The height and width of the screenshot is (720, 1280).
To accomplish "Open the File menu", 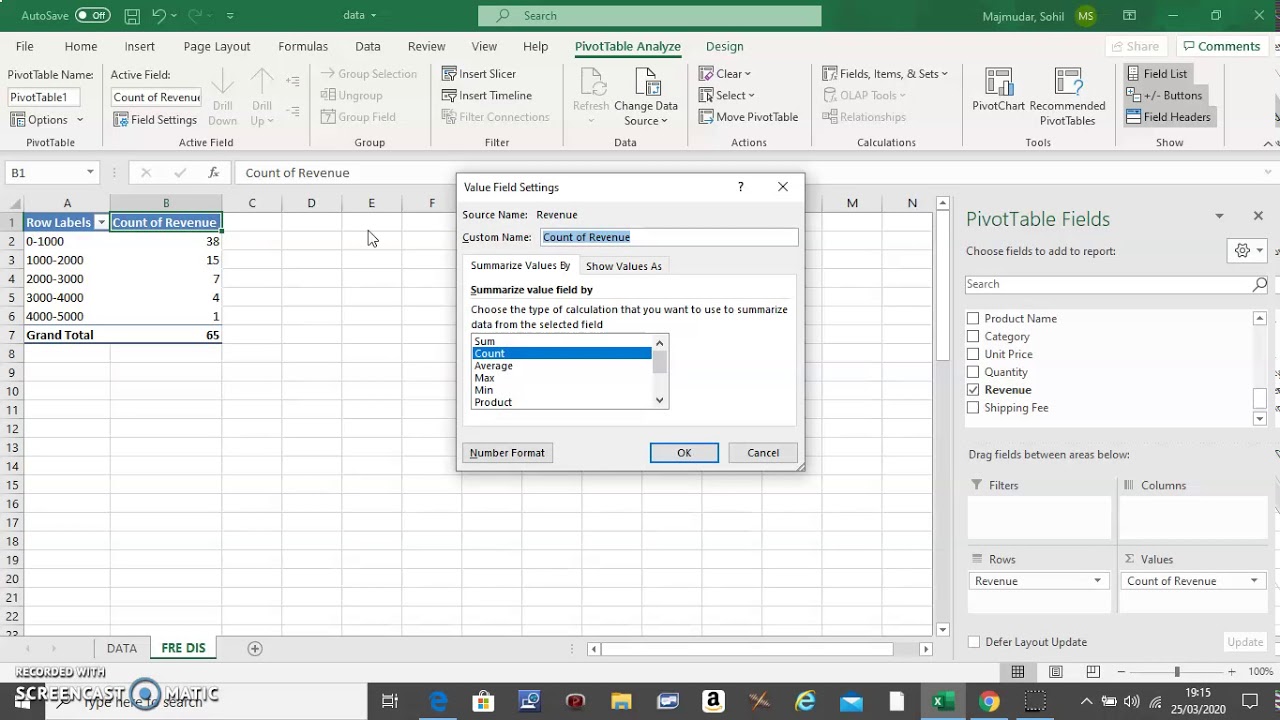I will tap(24, 46).
